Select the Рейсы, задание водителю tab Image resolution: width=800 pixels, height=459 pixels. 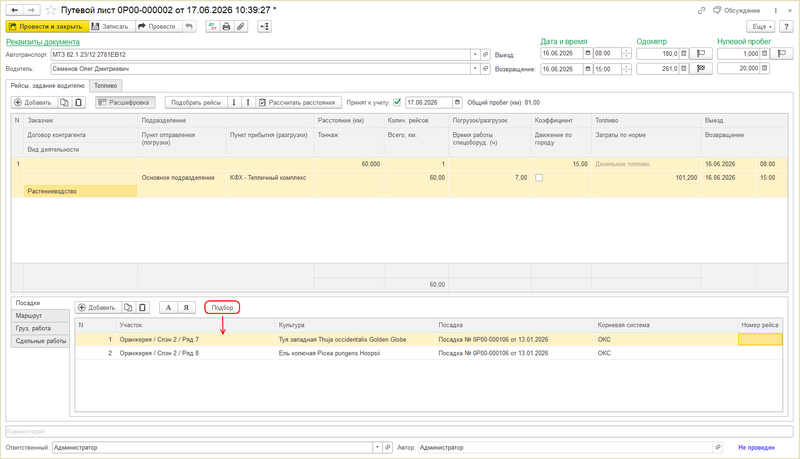pyautogui.click(x=47, y=86)
